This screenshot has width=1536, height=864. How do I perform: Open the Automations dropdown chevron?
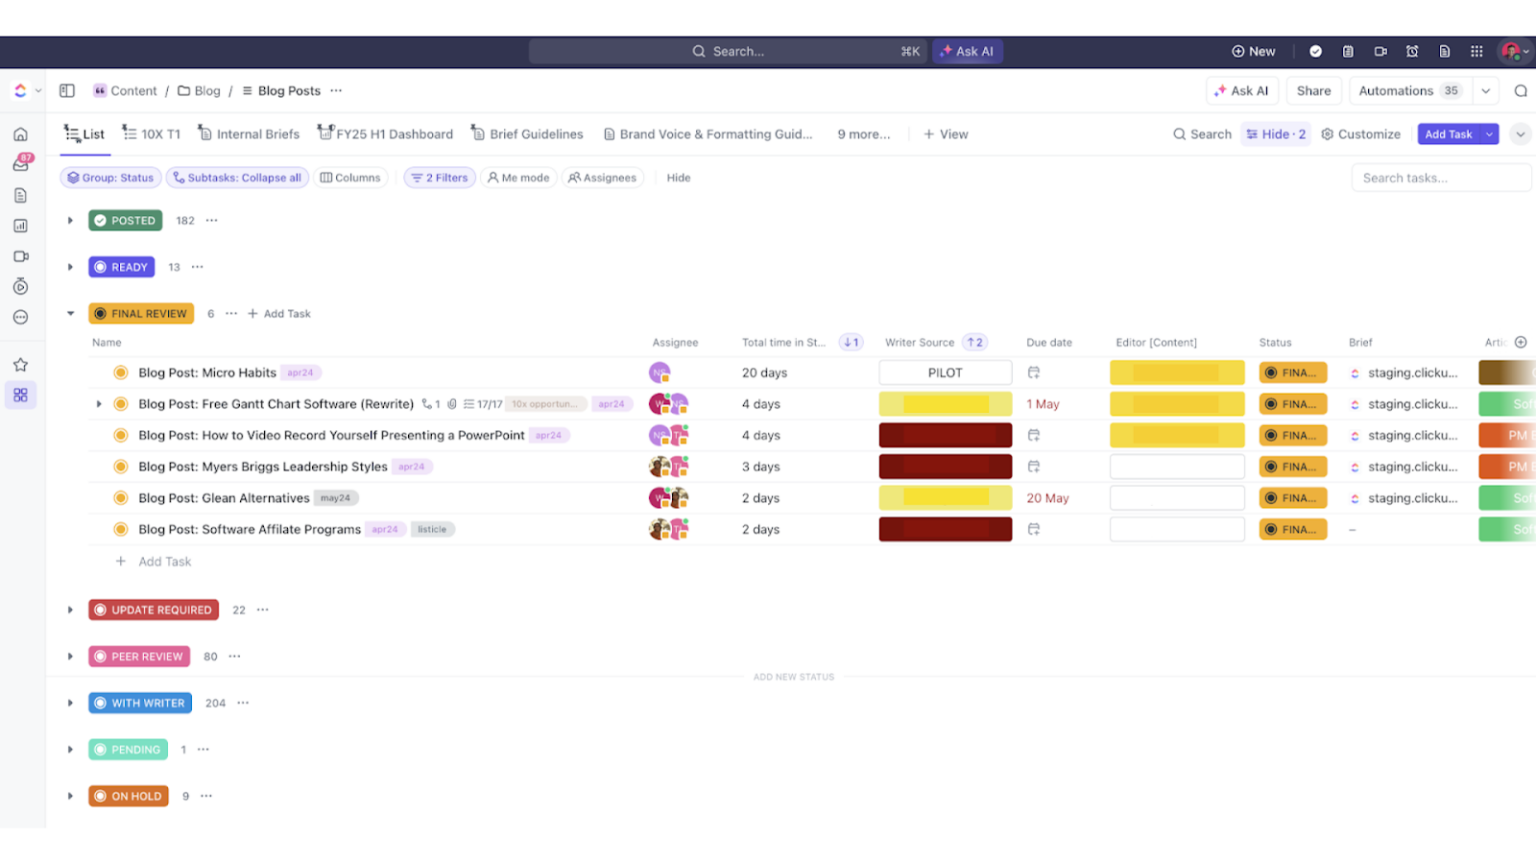point(1485,90)
